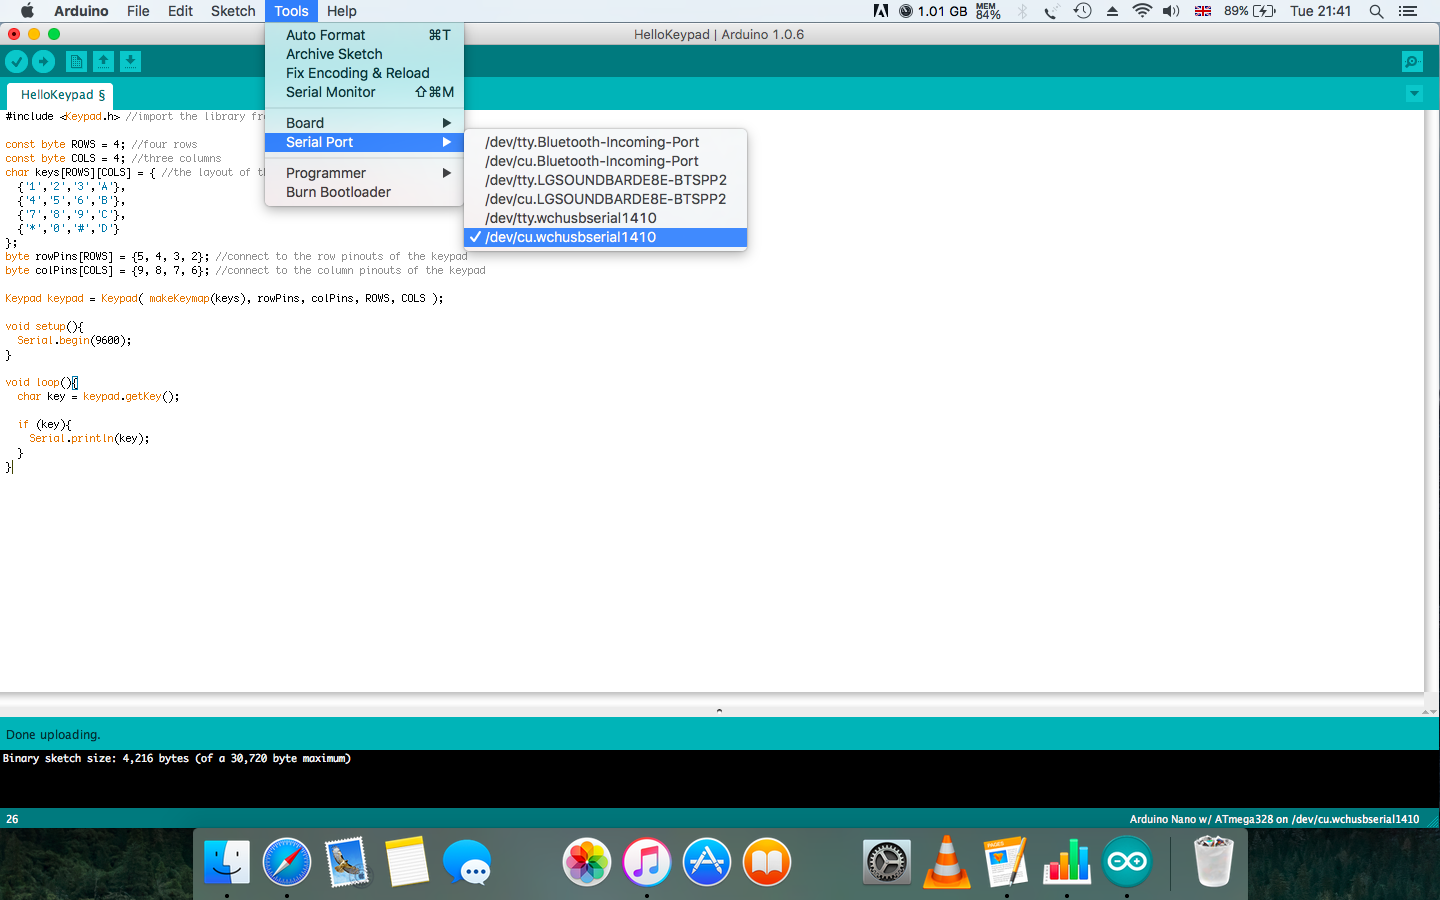Expand the Programmer submenu

tap(364, 173)
